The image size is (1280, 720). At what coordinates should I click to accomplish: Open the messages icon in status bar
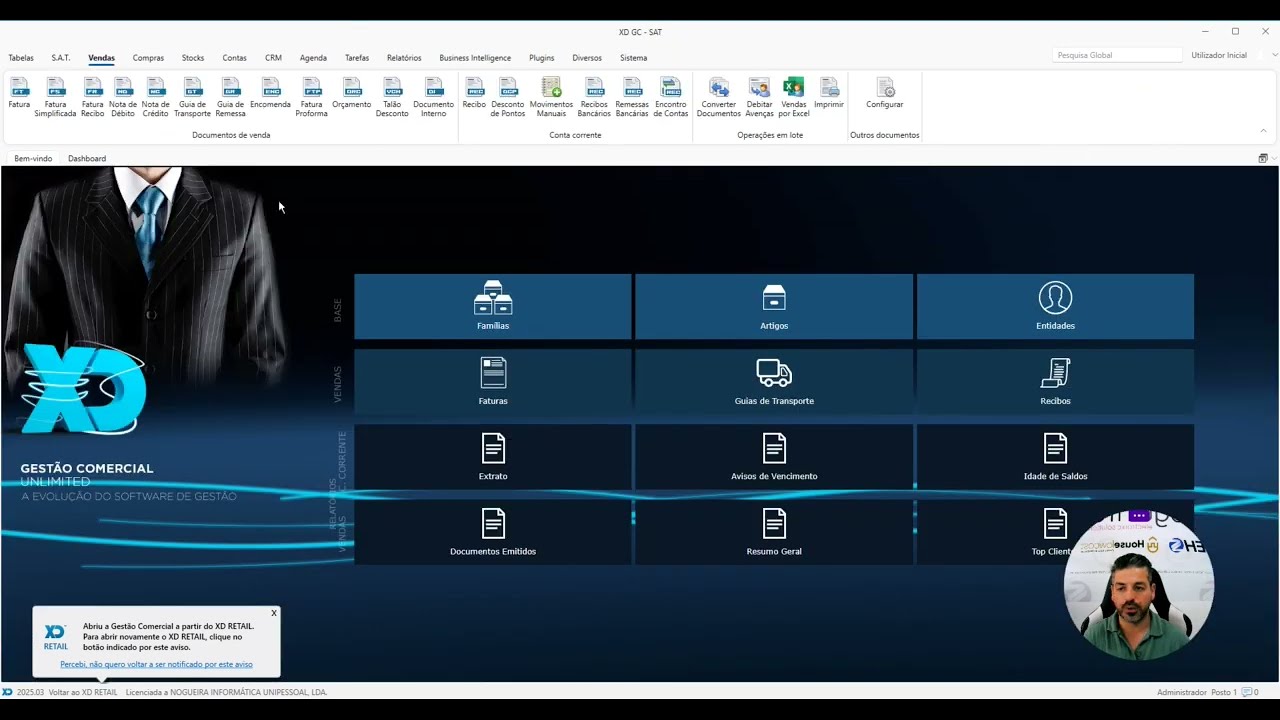coord(1246,692)
